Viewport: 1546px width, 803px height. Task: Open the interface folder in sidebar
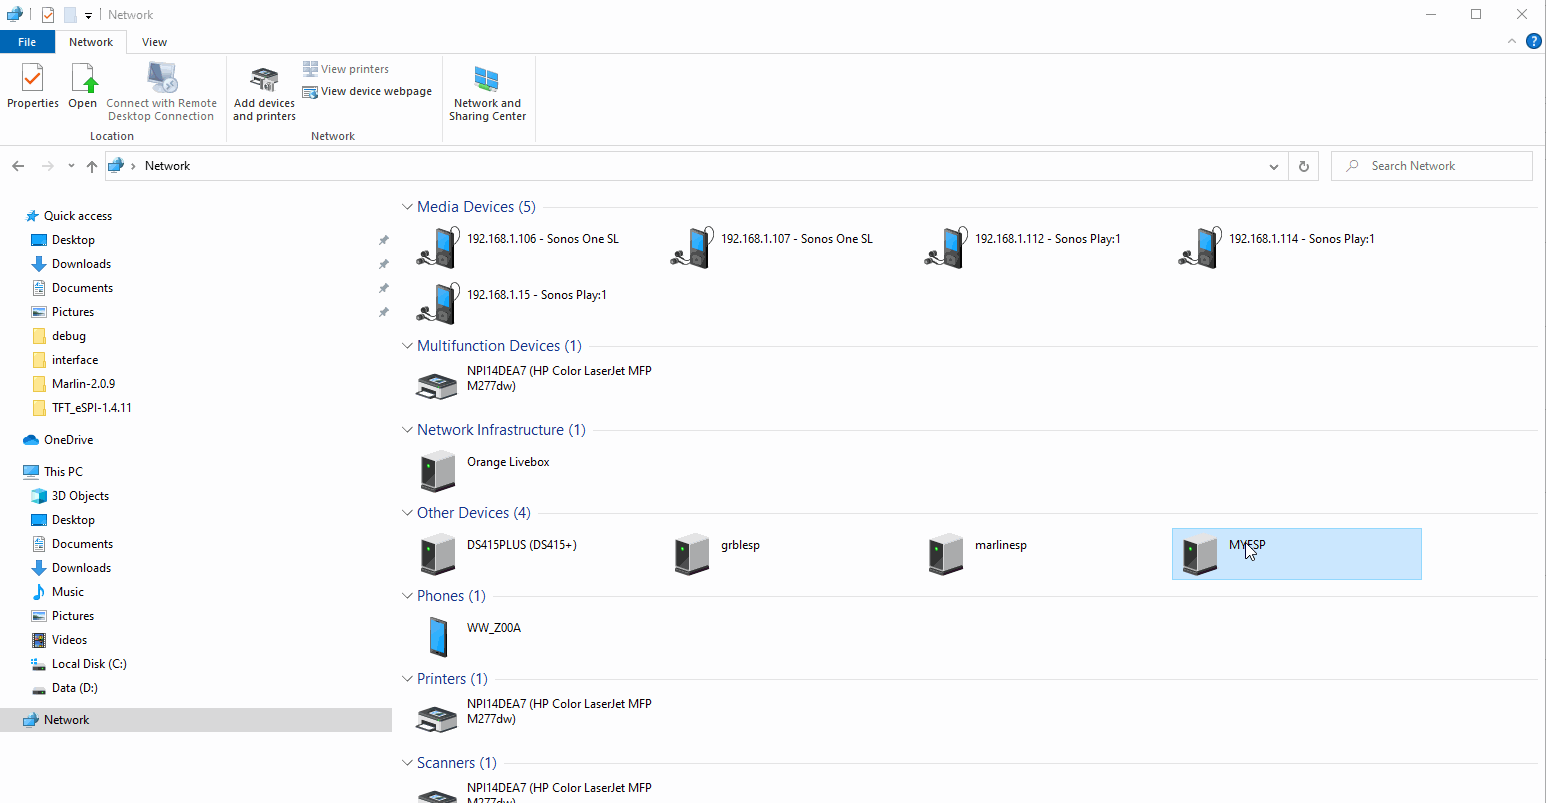click(75, 360)
